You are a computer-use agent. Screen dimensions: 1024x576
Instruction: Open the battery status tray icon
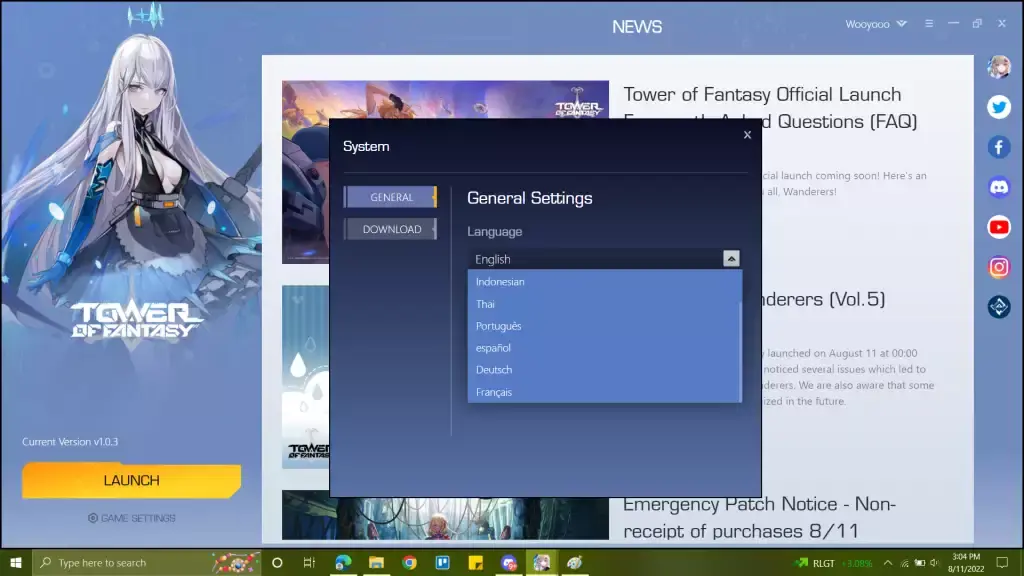pos(920,563)
